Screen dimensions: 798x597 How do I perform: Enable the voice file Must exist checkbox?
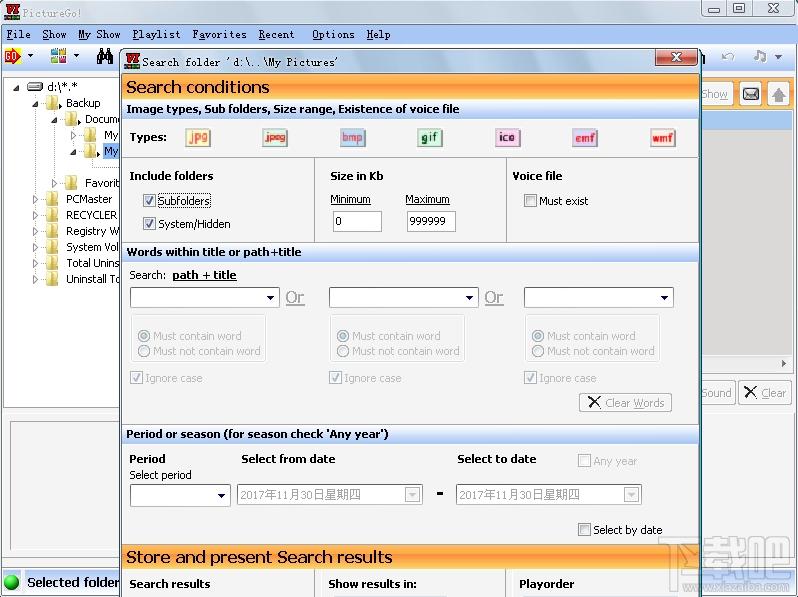pyautogui.click(x=530, y=201)
